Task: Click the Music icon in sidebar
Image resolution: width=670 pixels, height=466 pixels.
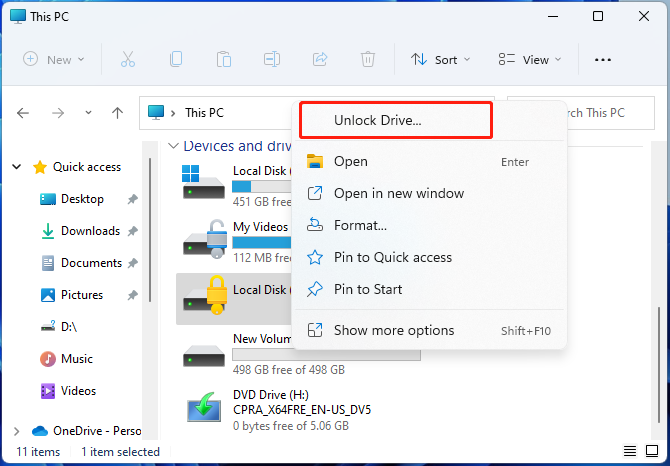Action: click(x=48, y=359)
